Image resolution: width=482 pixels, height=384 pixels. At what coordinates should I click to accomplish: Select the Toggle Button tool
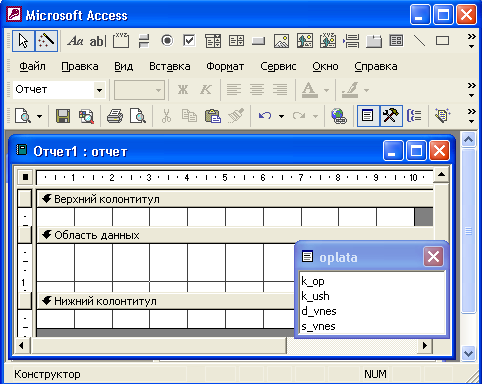point(144,41)
